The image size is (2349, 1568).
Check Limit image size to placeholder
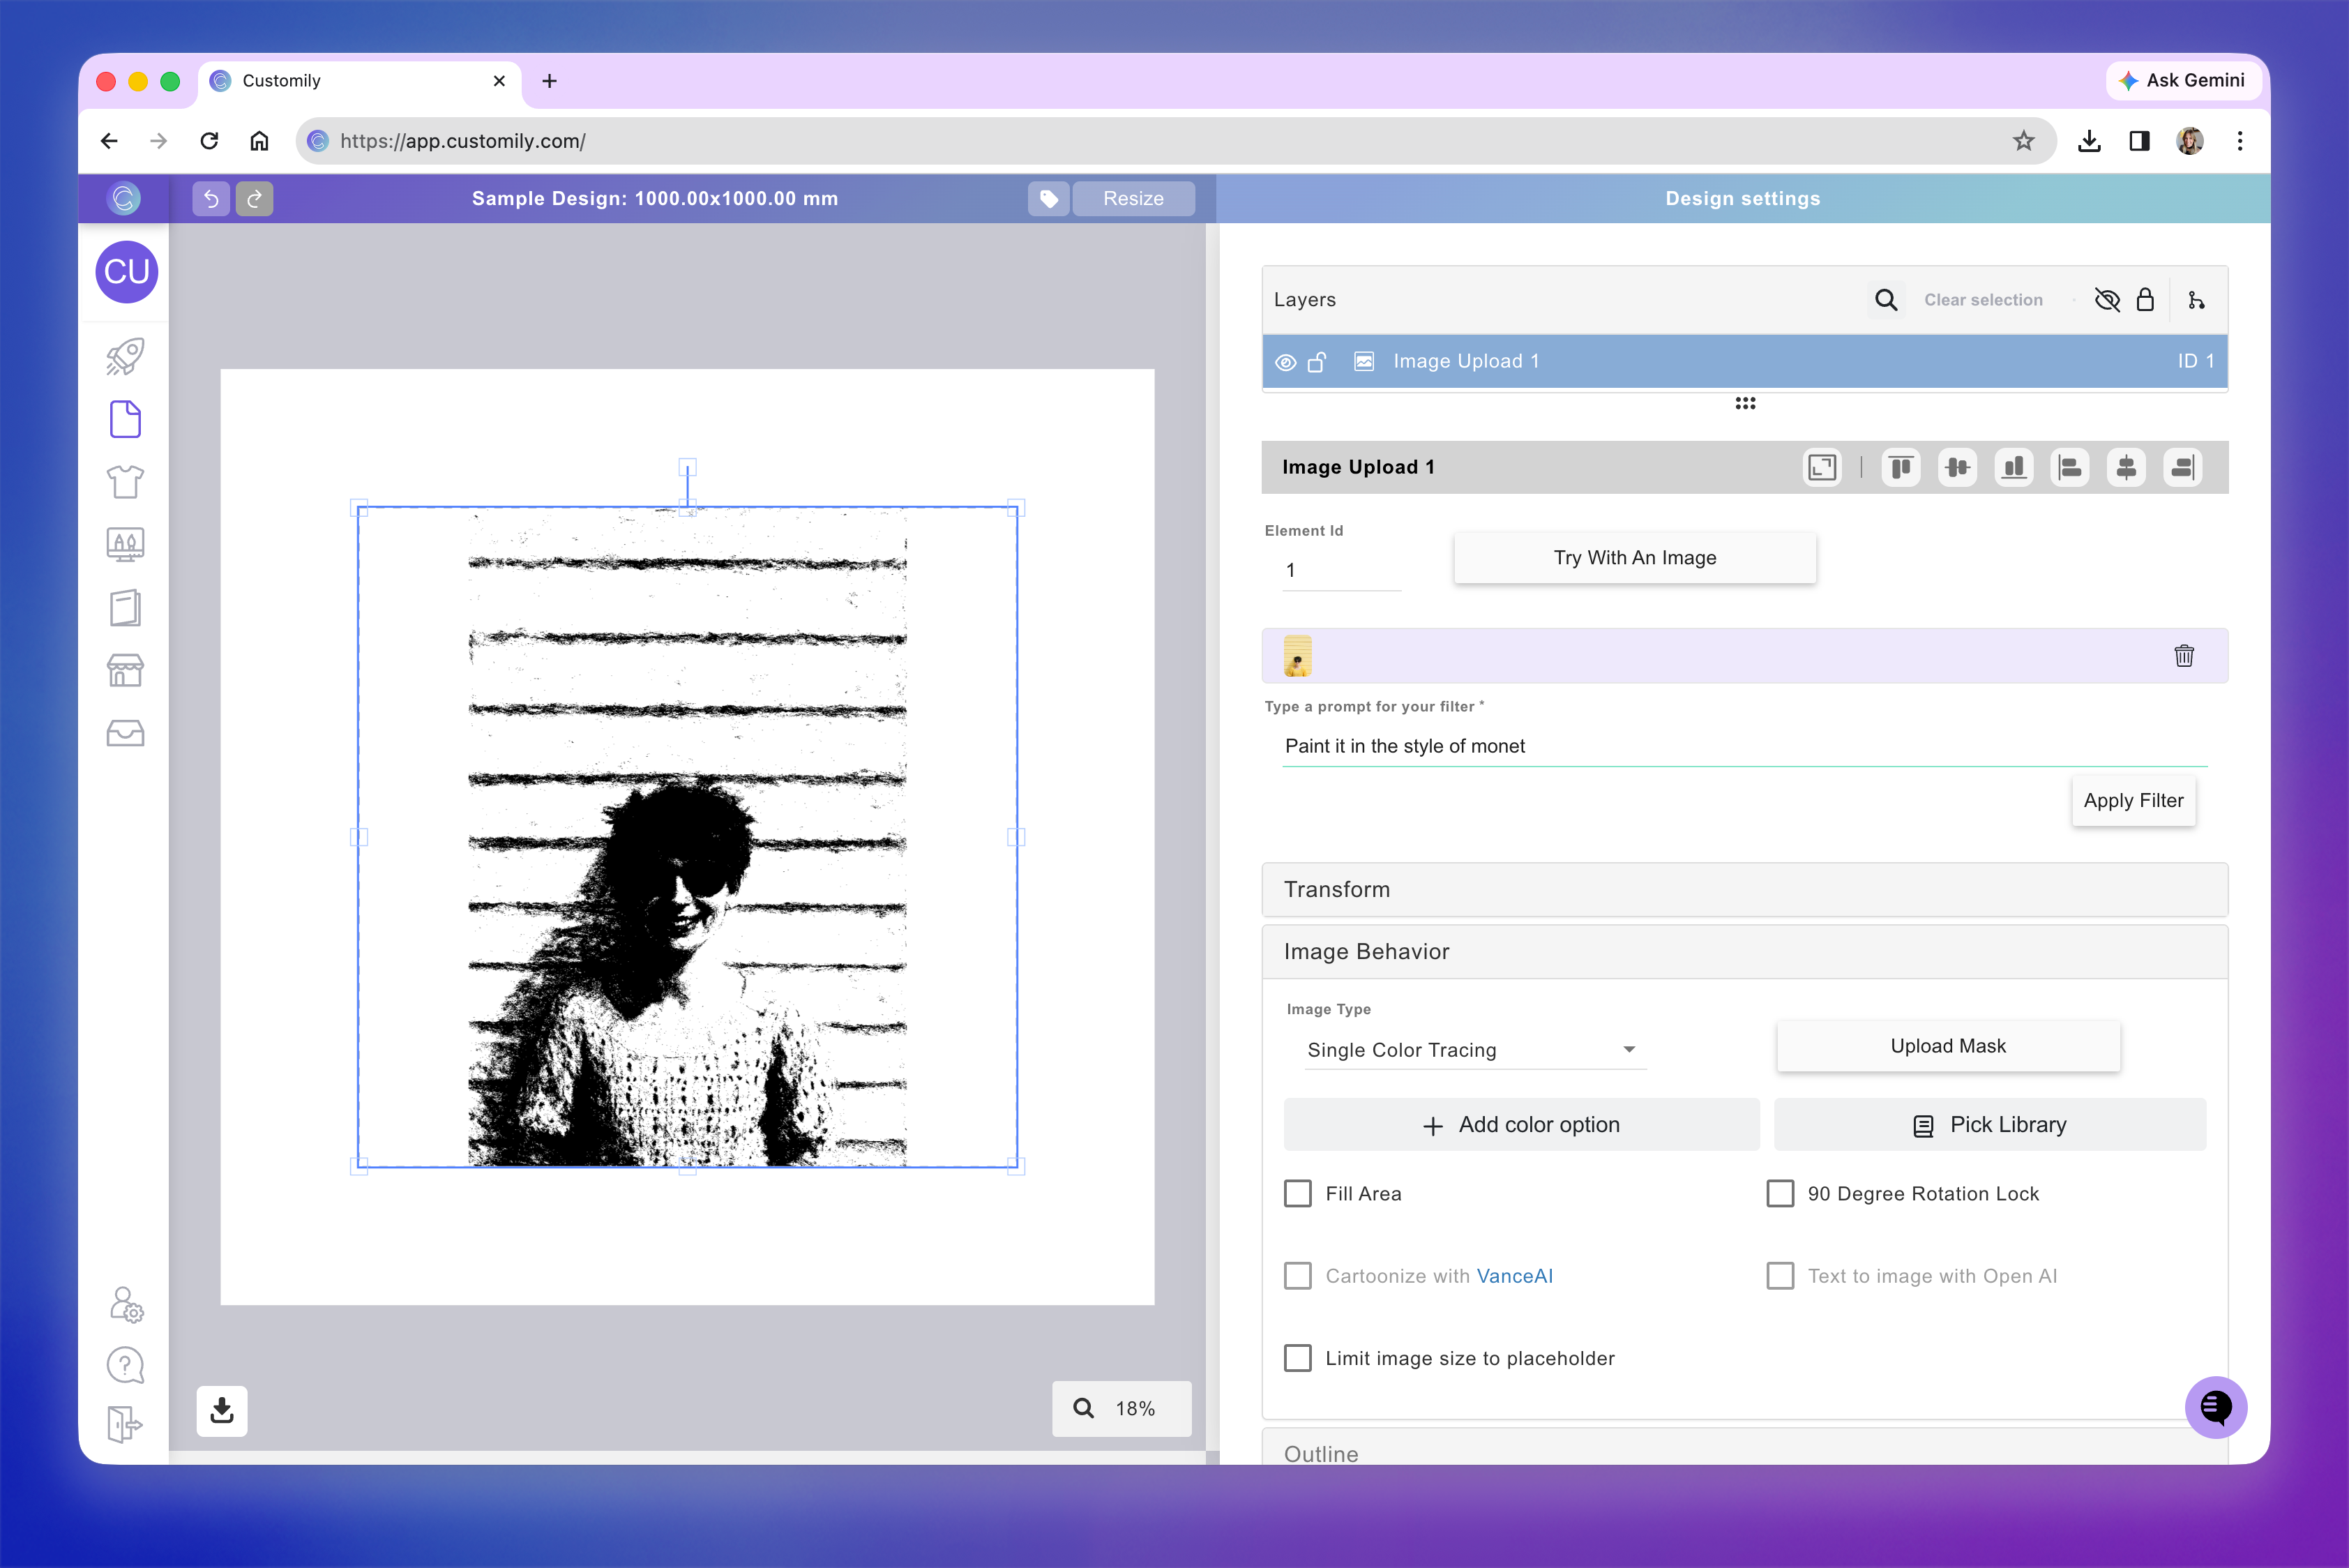pyautogui.click(x=1298, y=1358)
